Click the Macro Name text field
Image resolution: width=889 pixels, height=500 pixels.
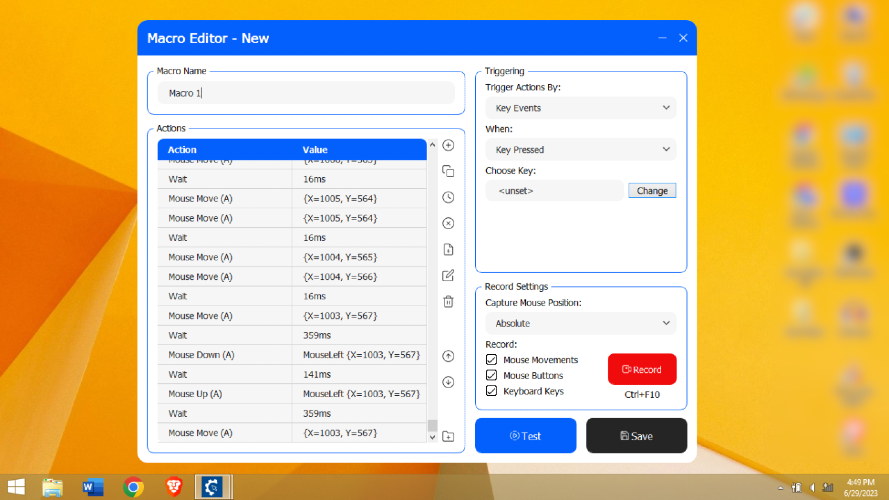306,93
